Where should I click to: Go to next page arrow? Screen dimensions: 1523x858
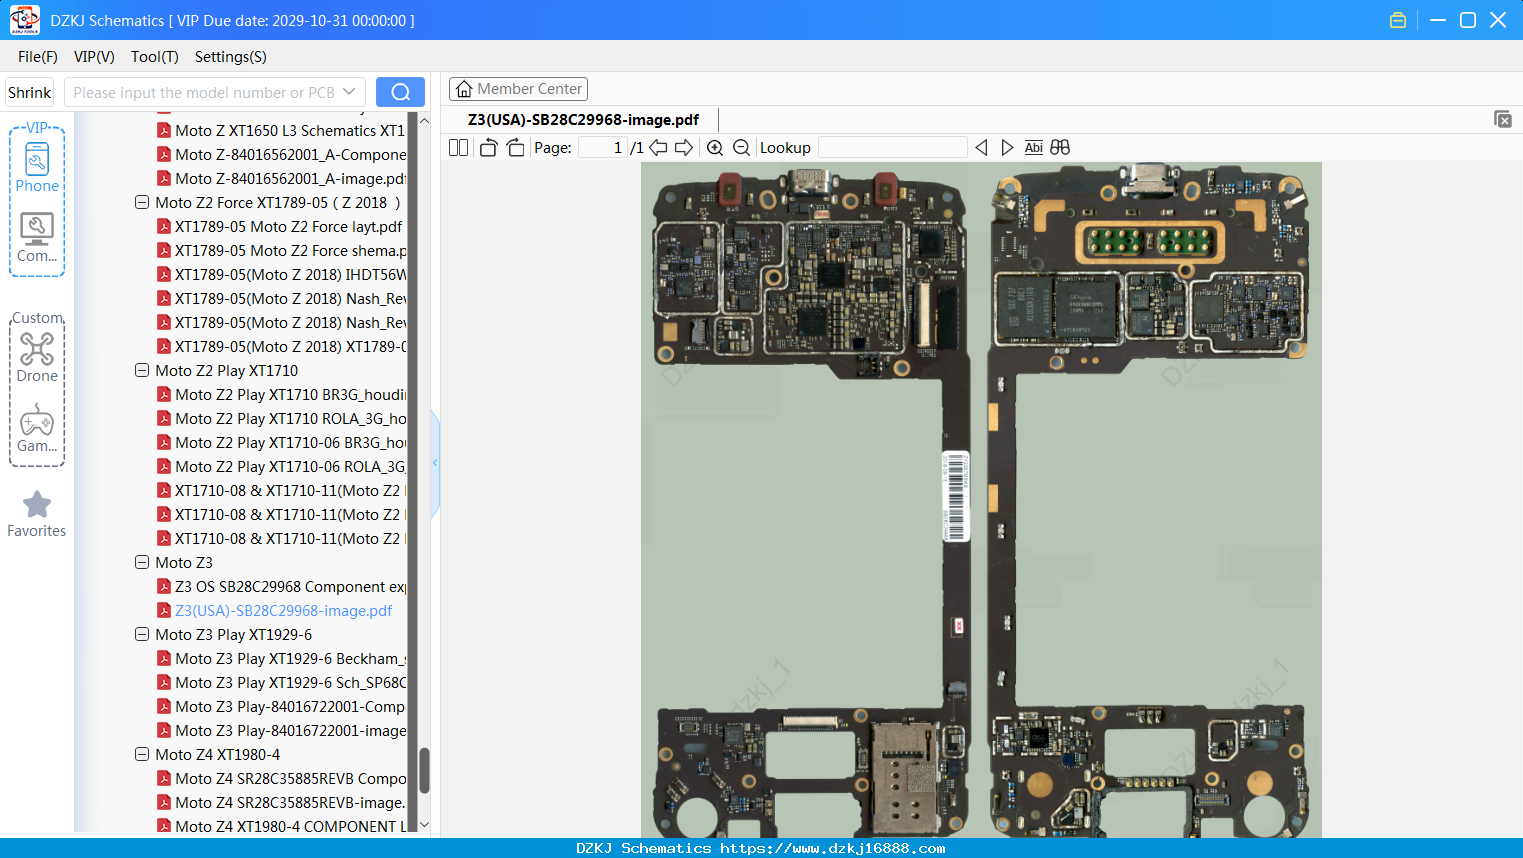(684, 148)
